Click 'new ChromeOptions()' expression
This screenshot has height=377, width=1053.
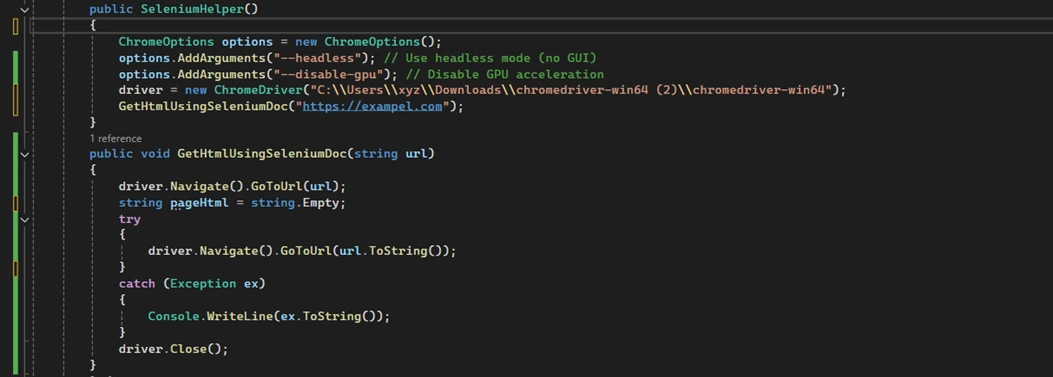pyautogui.click(x=365, y=42)
